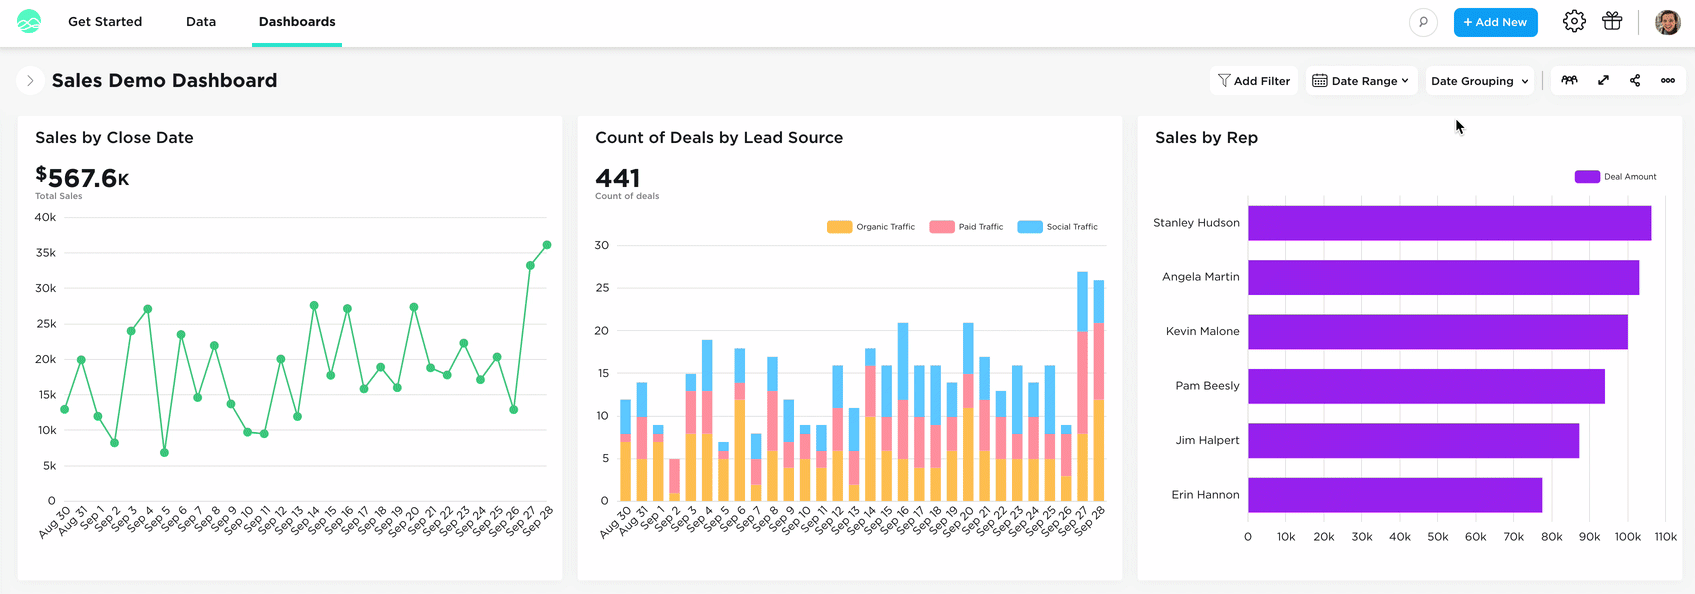Click the green wave app logo

pyautogui.click(x=29, y=22)
